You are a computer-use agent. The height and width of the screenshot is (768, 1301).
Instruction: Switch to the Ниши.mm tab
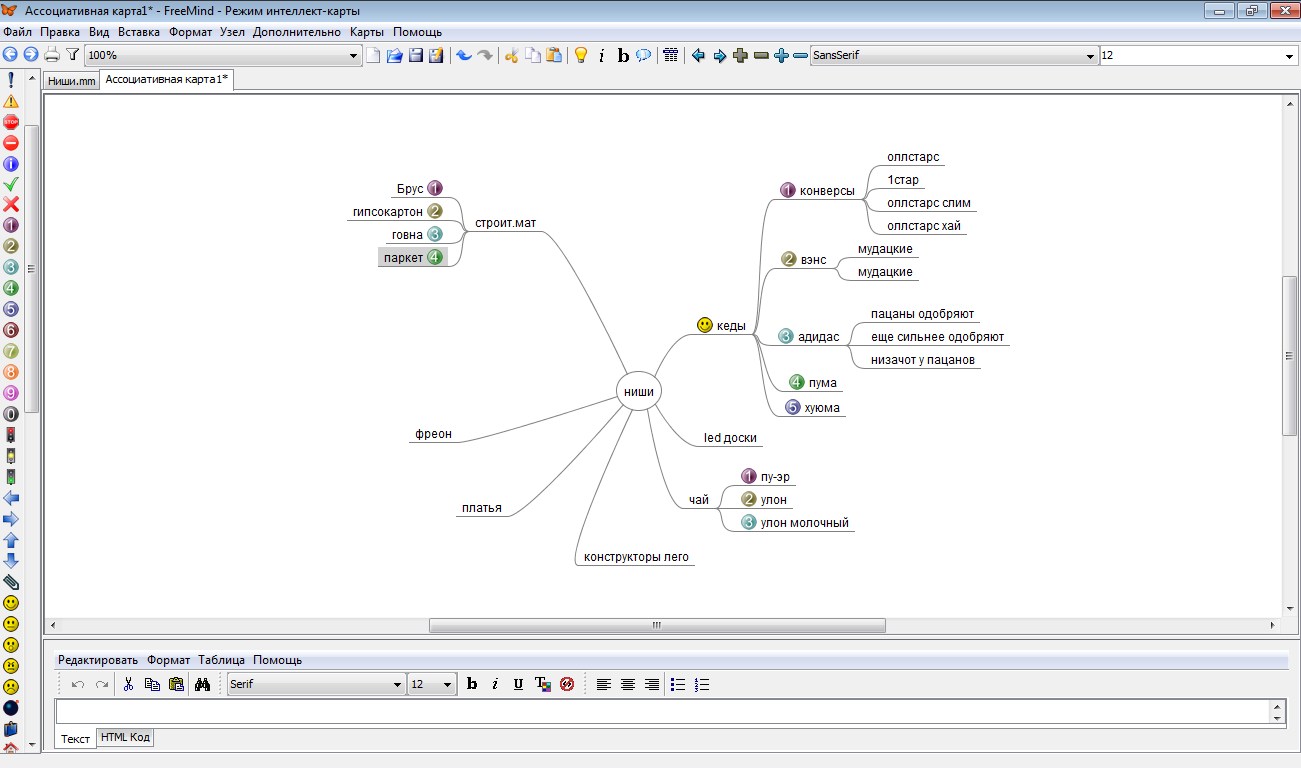pyautogui.click(x=72, y=82)
